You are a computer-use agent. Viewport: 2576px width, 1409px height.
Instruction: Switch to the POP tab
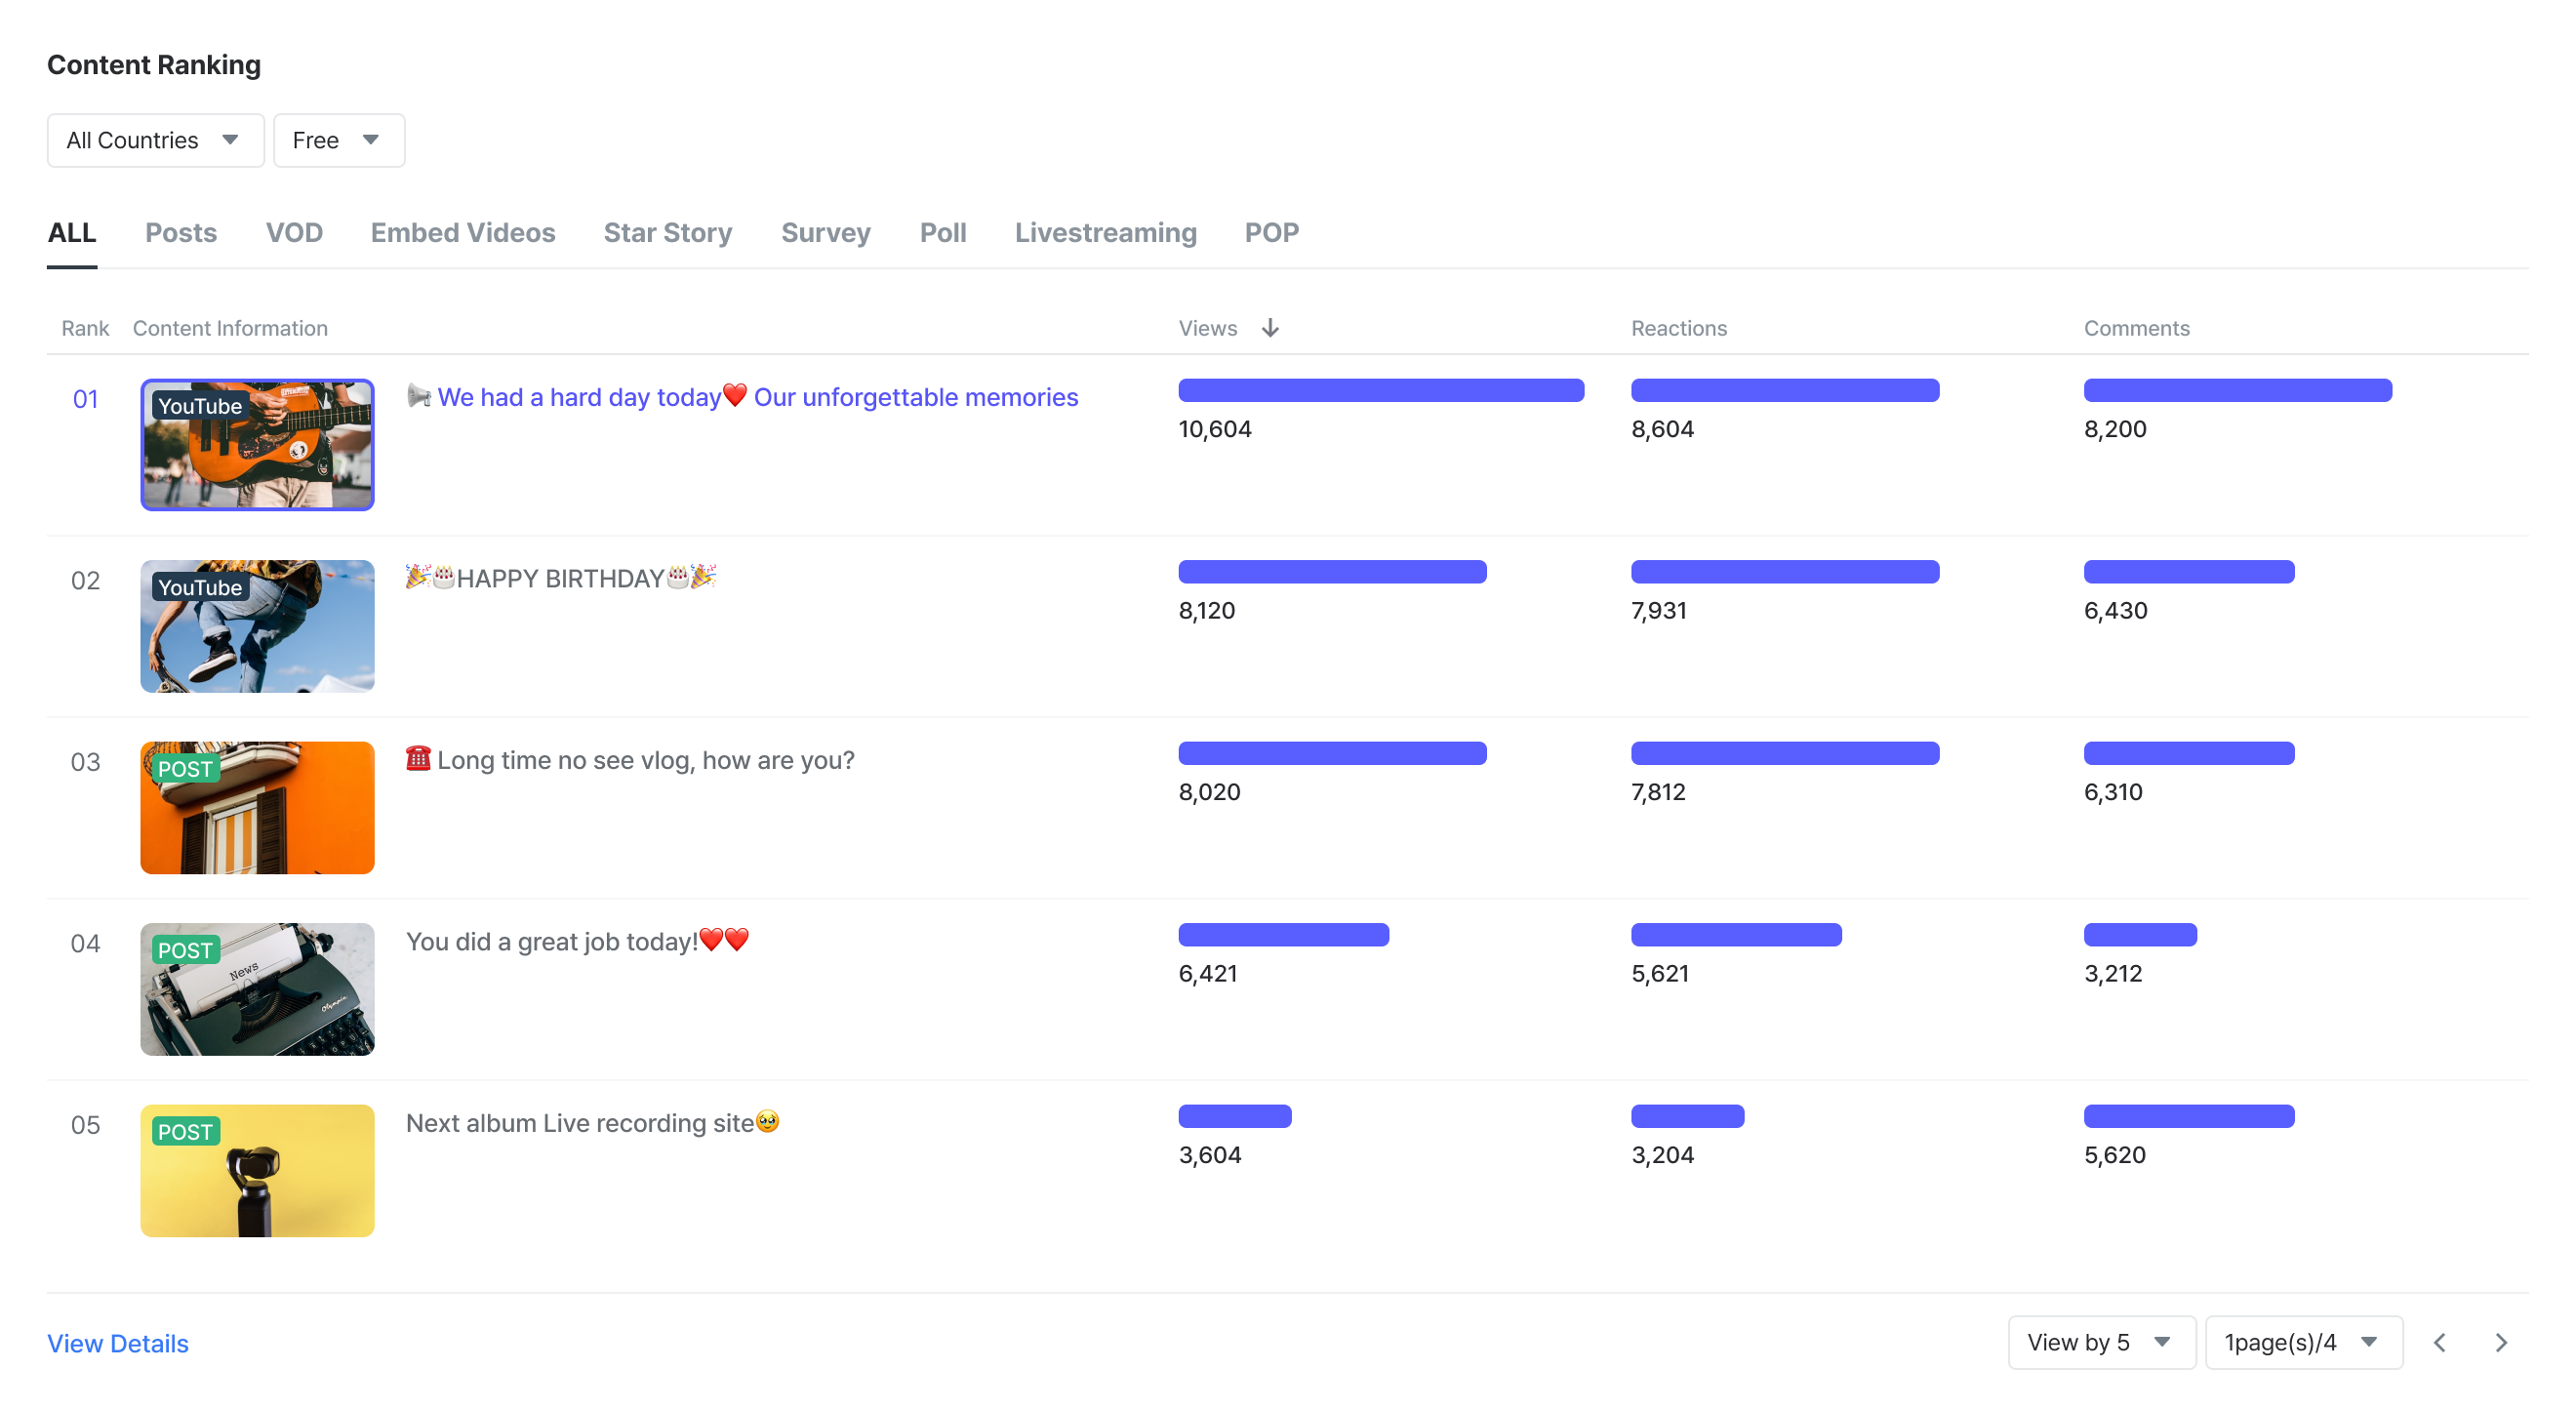coord(1271,233)
